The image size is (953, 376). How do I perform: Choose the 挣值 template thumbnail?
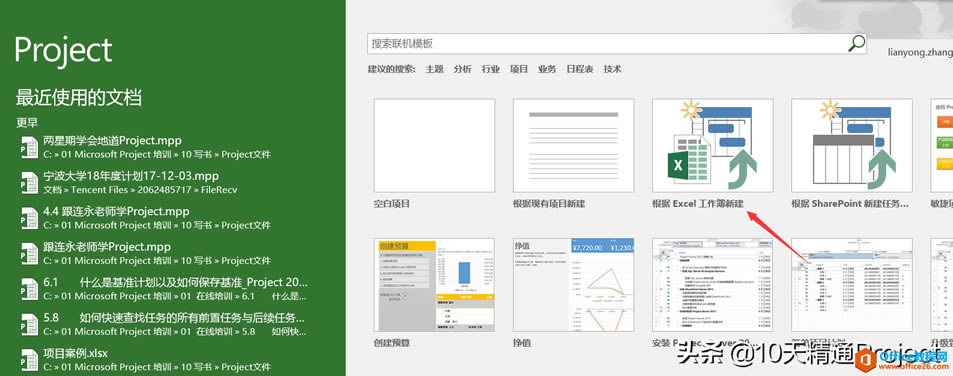574,284
